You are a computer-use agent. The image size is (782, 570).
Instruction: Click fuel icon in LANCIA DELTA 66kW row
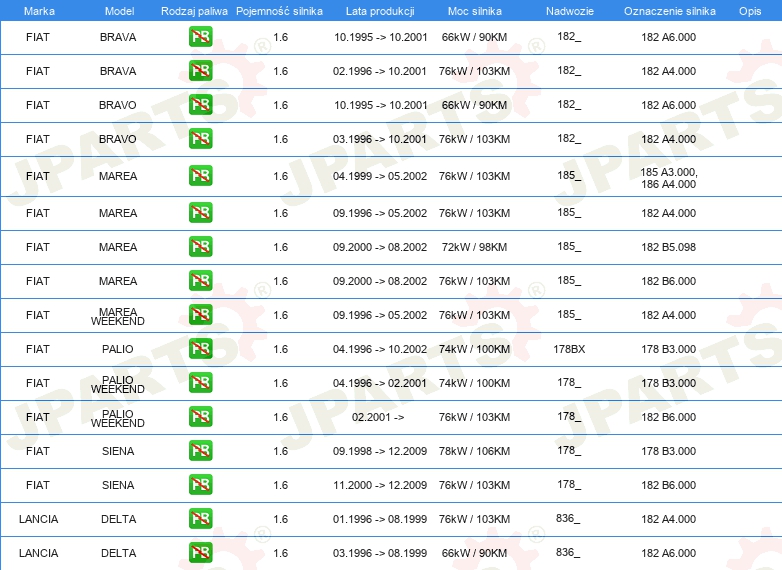[x=200, y=553]
